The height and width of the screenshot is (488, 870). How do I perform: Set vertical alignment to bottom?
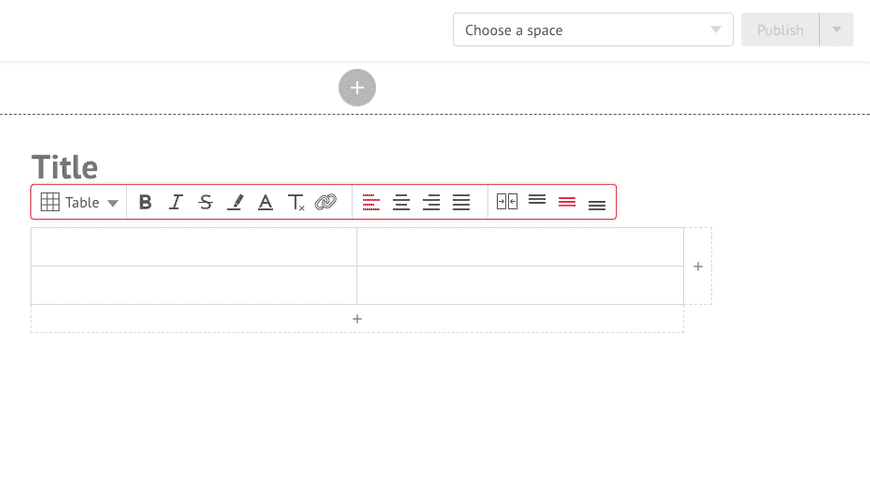click(x=597, y=206)
